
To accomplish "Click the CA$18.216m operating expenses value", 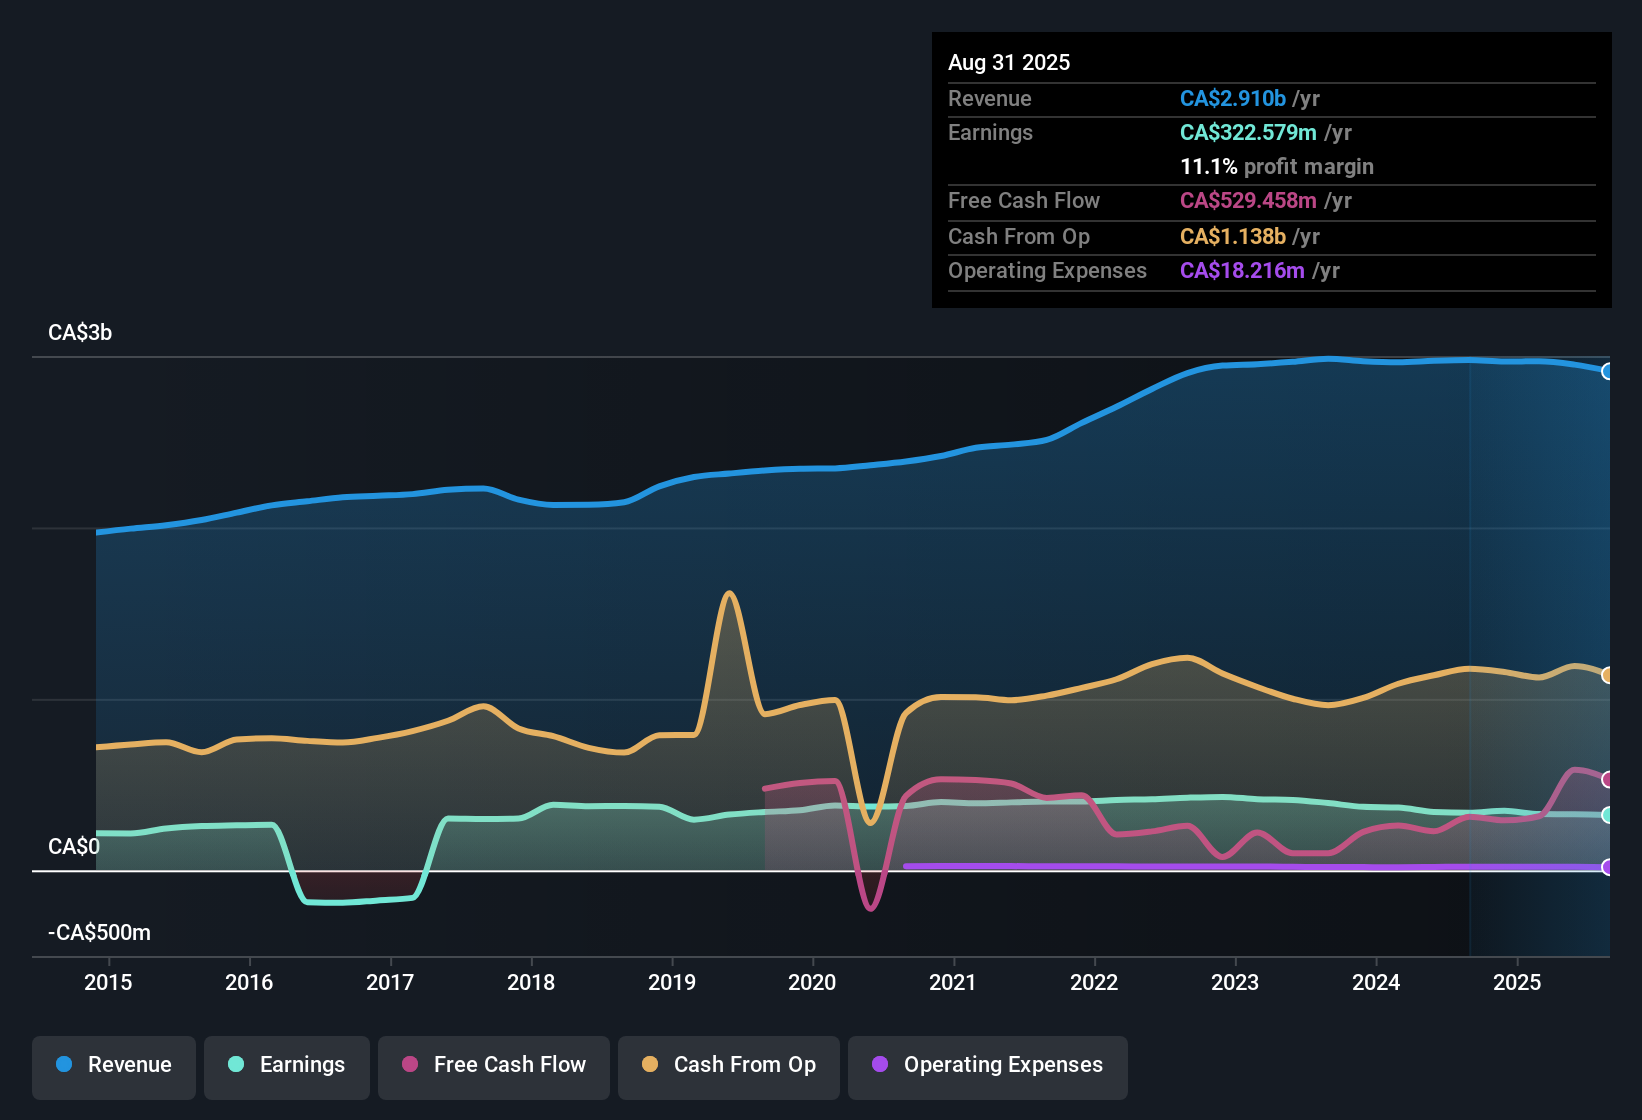I will coord(1242,270).
